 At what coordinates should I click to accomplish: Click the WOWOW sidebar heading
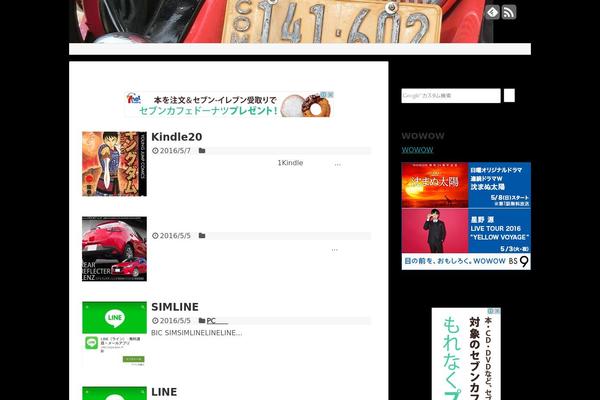pos(423,136)
